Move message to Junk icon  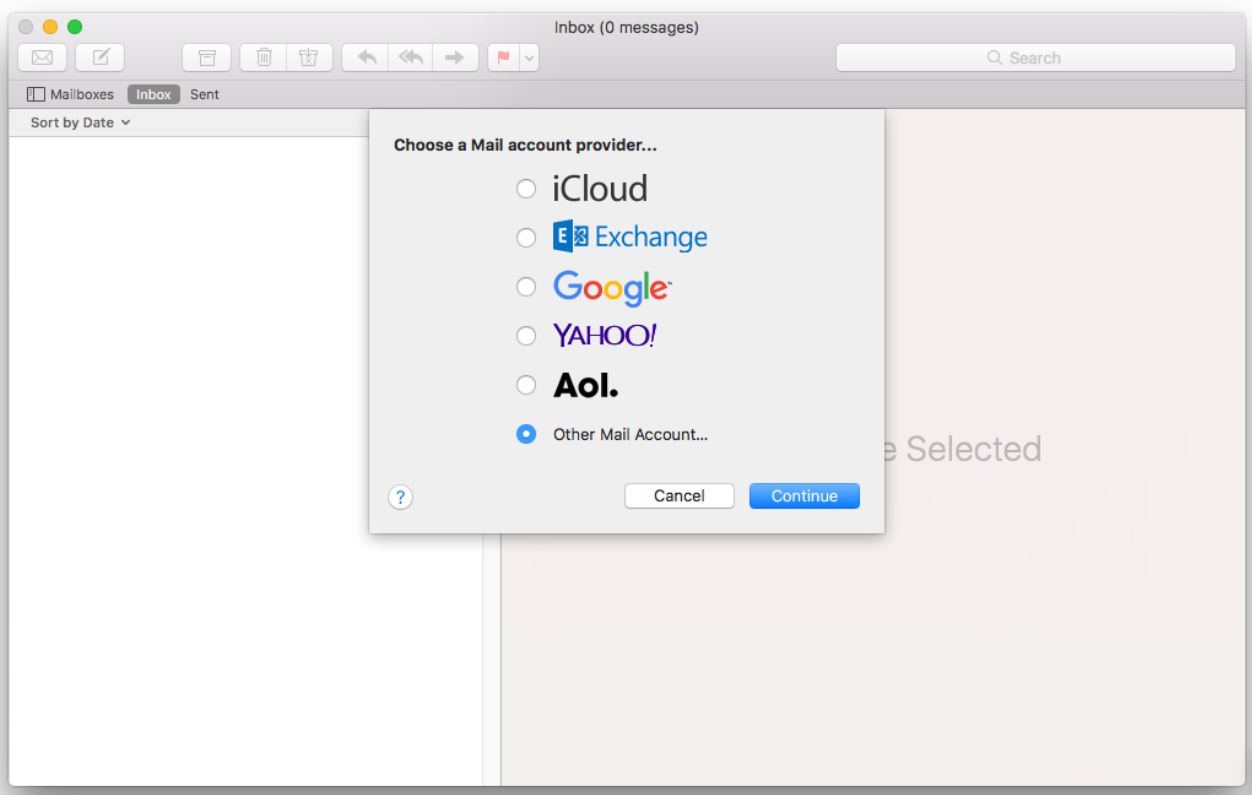[x=310, y=57]
